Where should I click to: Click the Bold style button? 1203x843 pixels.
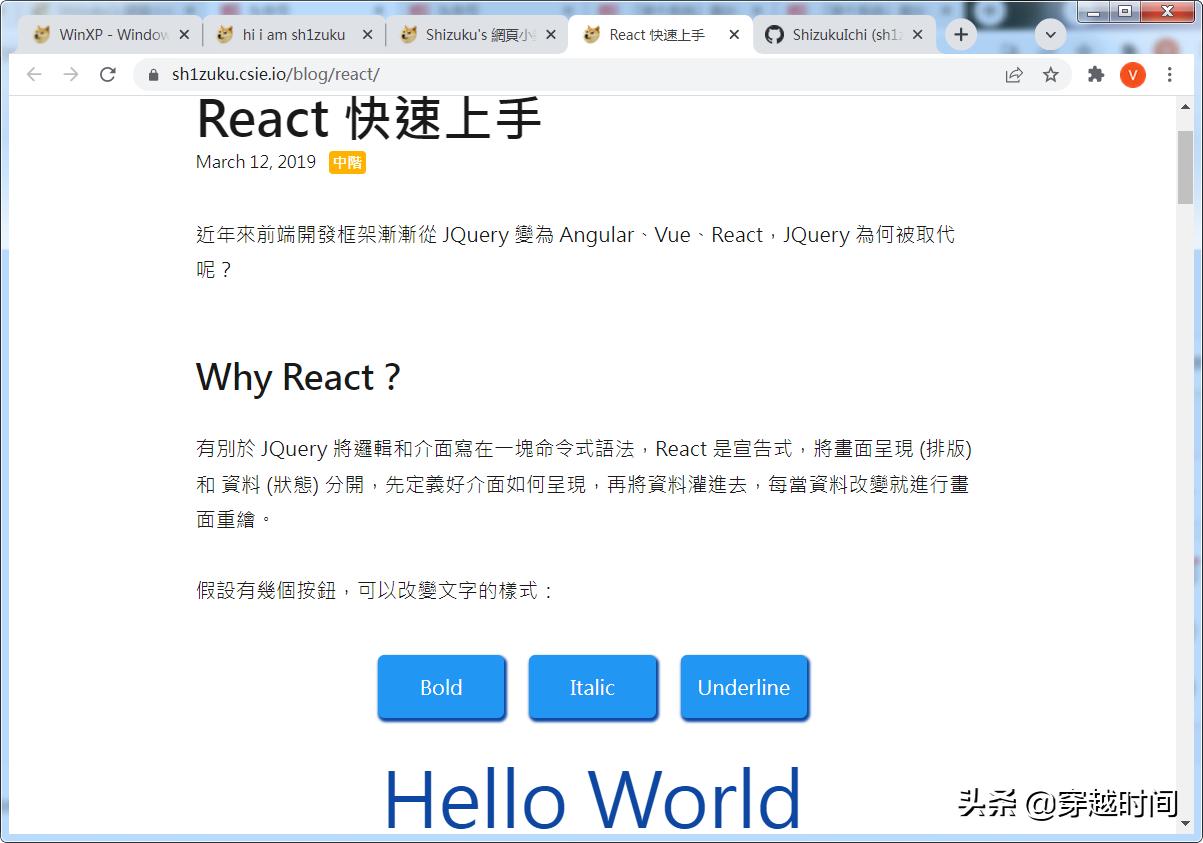coord(441,687)
